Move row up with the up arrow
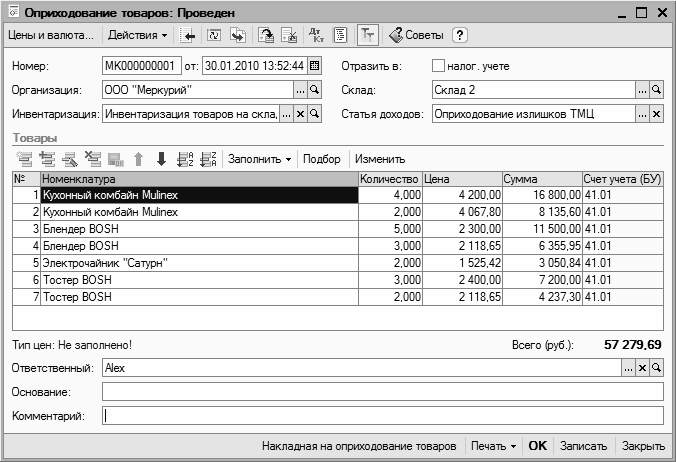676x462 pixels. click(138, 159)
